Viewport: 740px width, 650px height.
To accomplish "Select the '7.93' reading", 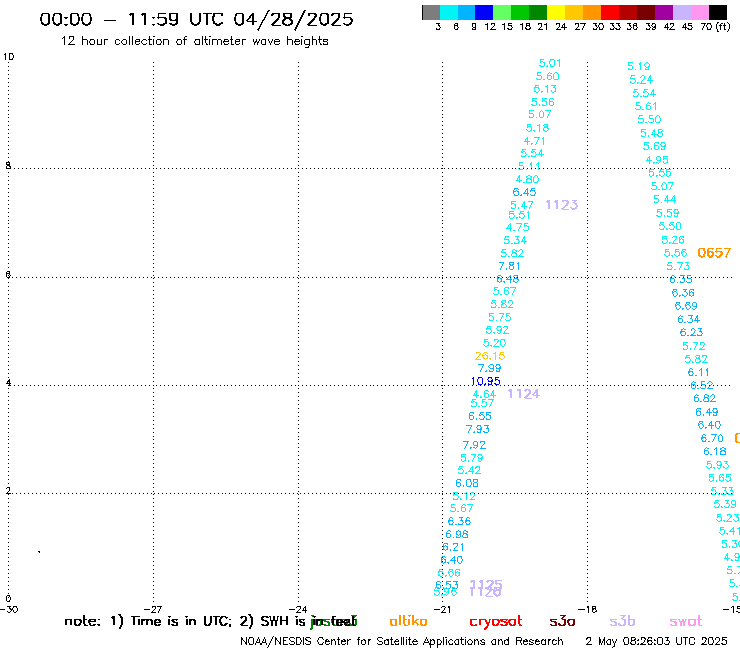I will pos(478,429).
